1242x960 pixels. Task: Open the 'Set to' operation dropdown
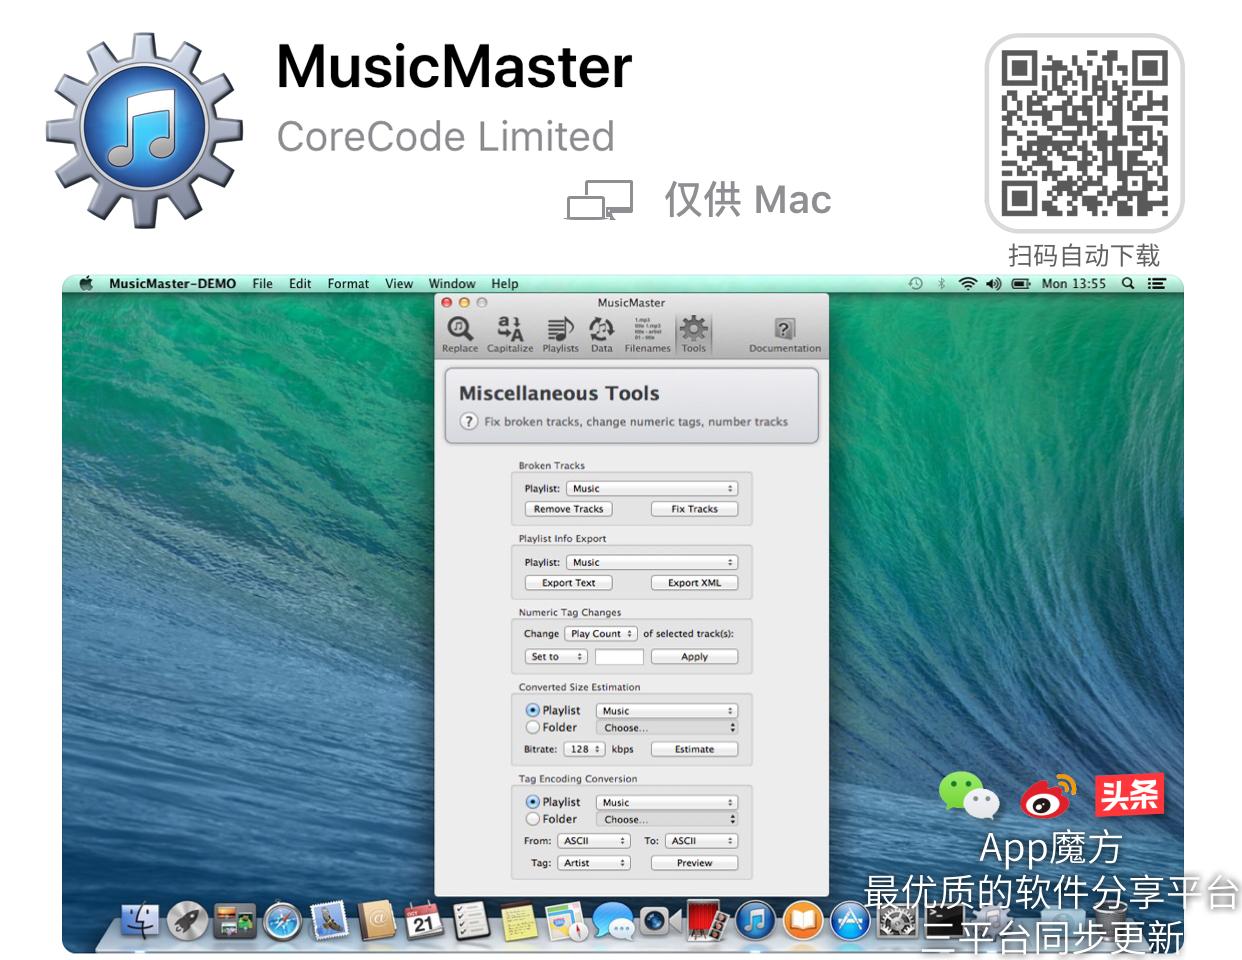coord(556,656)
